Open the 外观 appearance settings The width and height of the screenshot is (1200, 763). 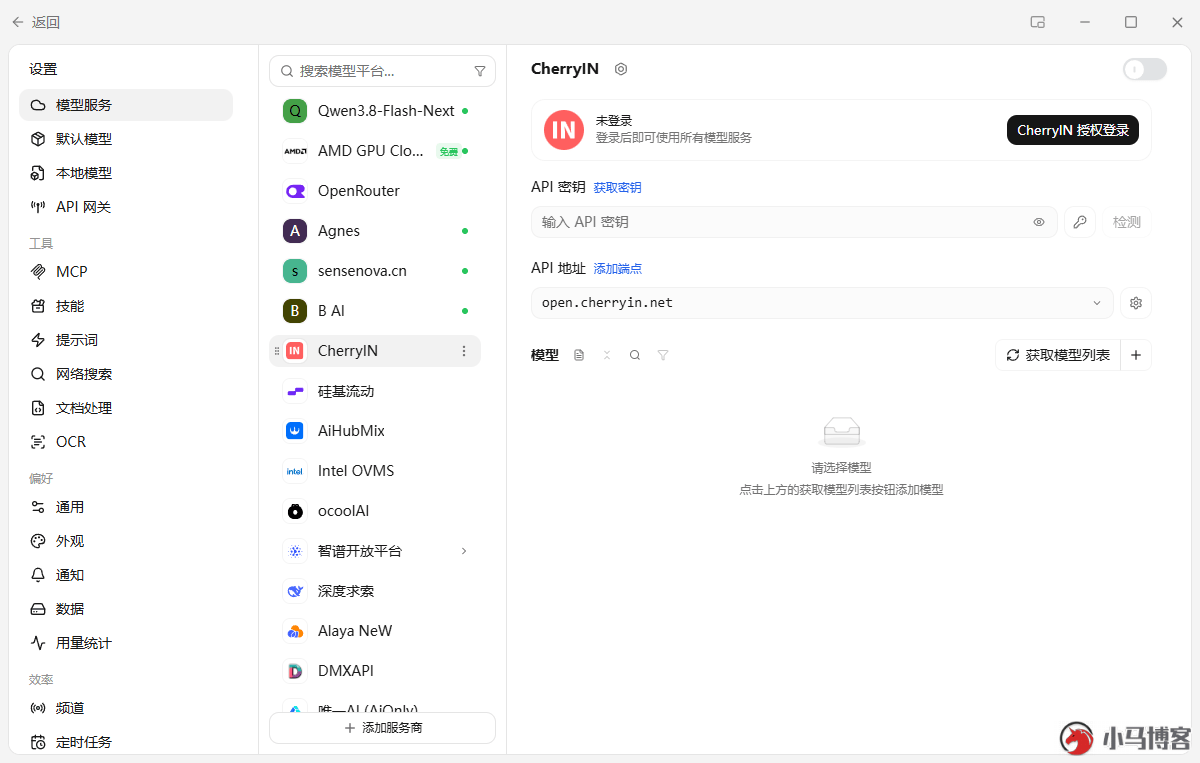click(x=126, y=541)
